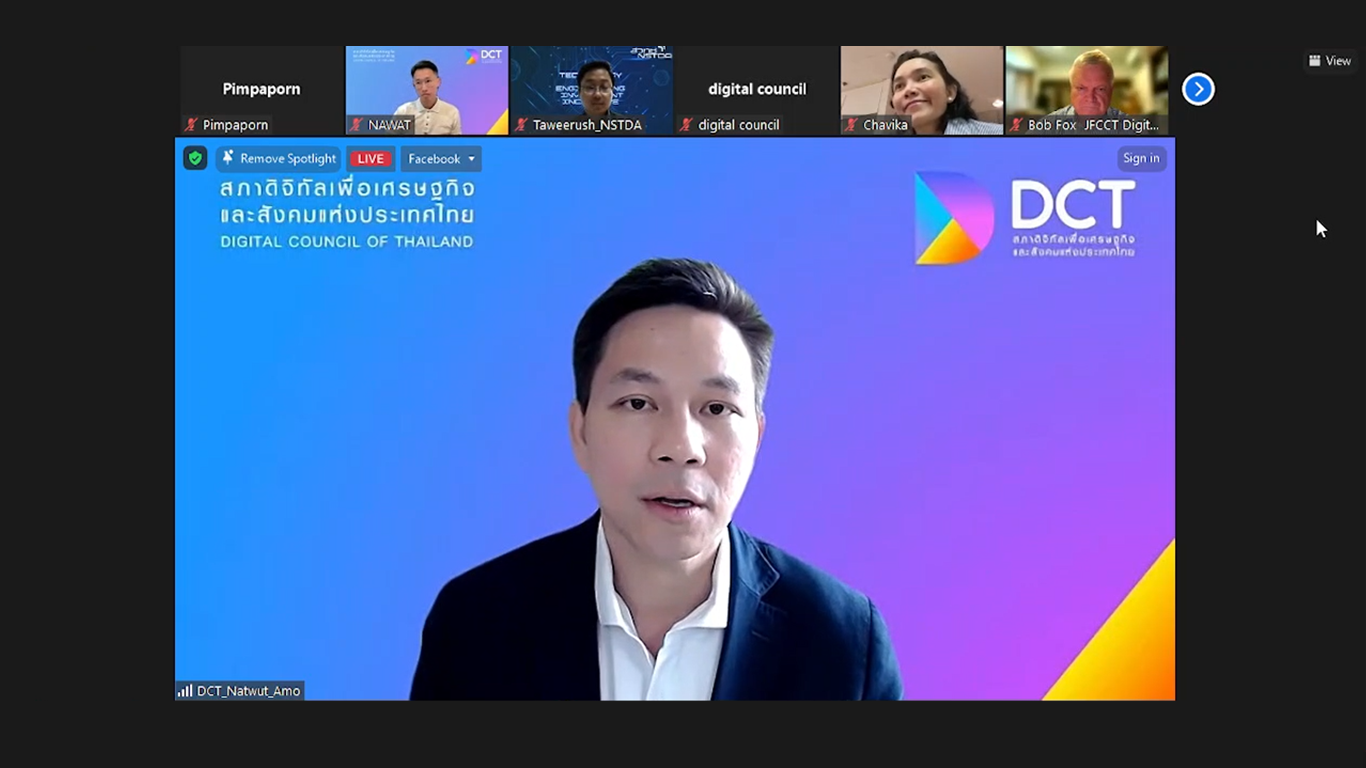The height and width of the screenshot is (768, 1366).
Task: Click digital council's muted microphone icon
Action: [687, 125]
